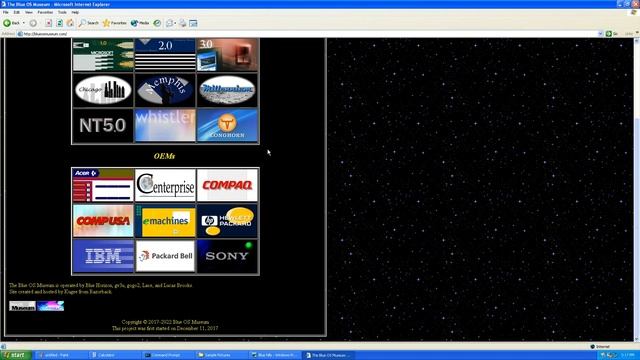Click the white Museum badge button
640x360 pixels.
coord(22,306)
